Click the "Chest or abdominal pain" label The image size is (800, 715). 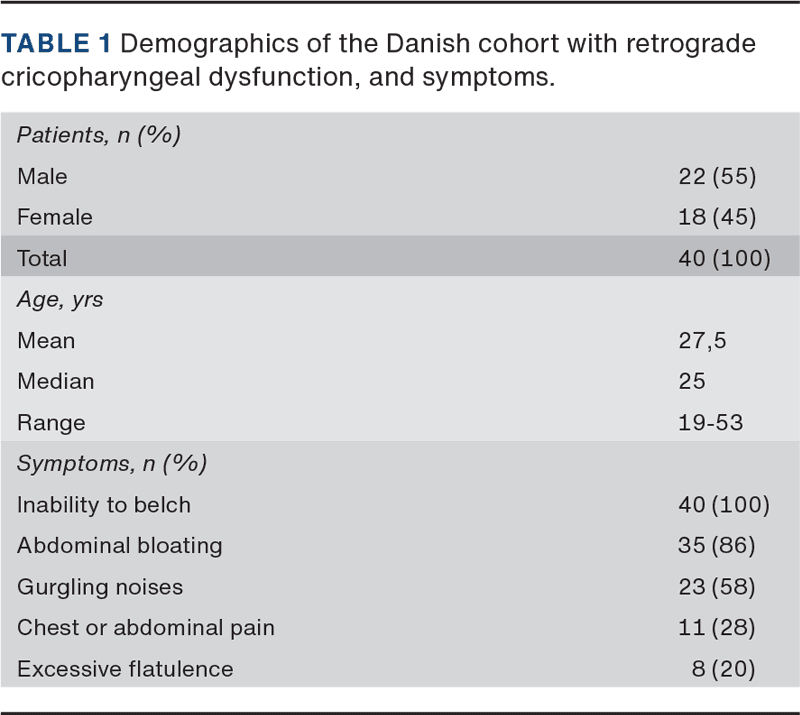coord(145,628)
